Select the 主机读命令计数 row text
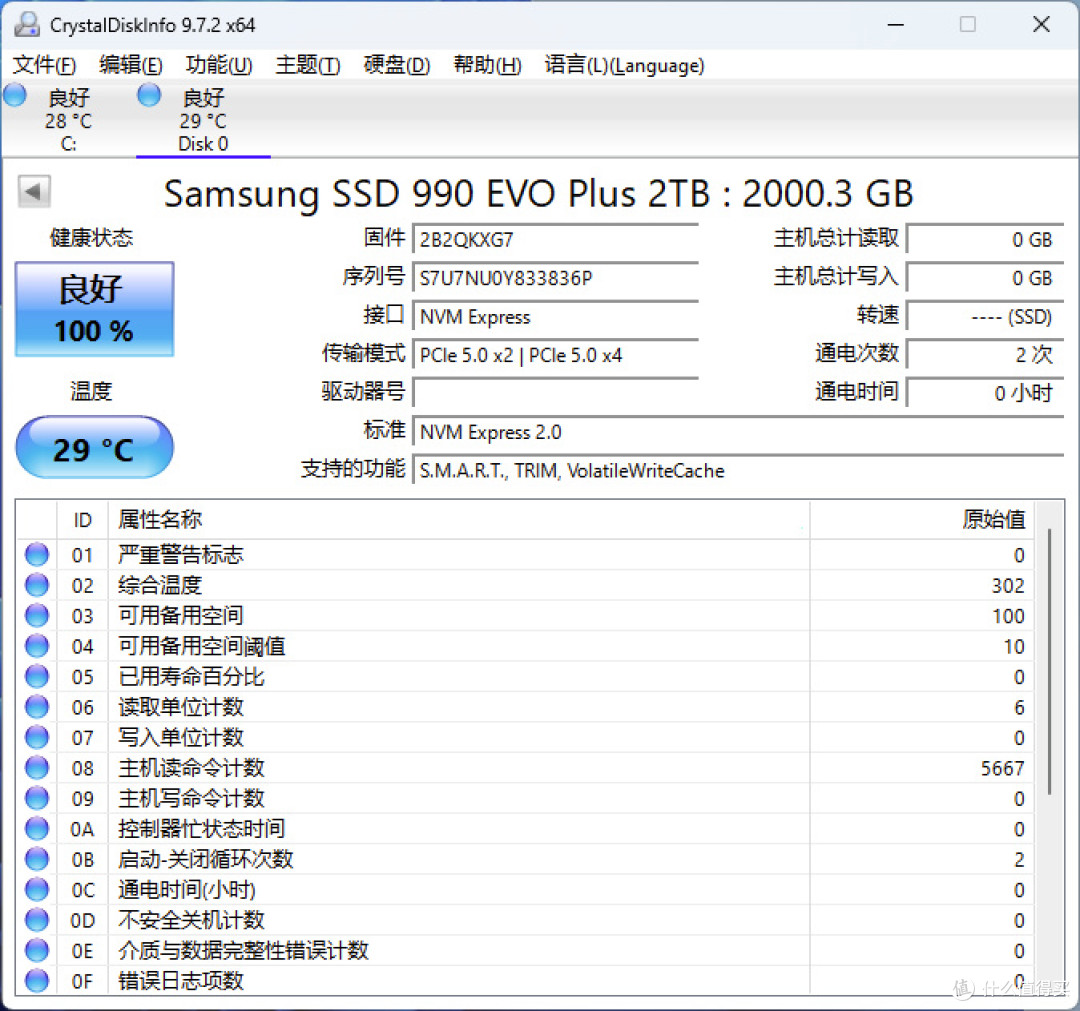This screenshot has width=1080, height=1011. 191,768
